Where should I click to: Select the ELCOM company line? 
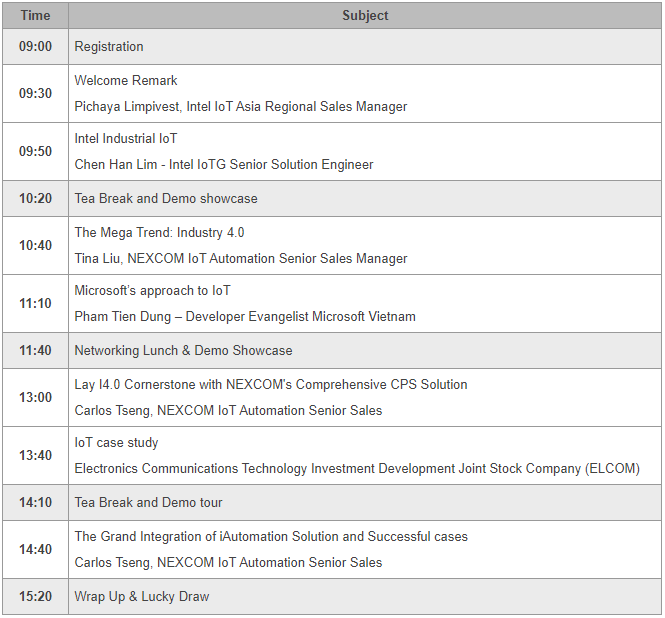pos(357,469)
